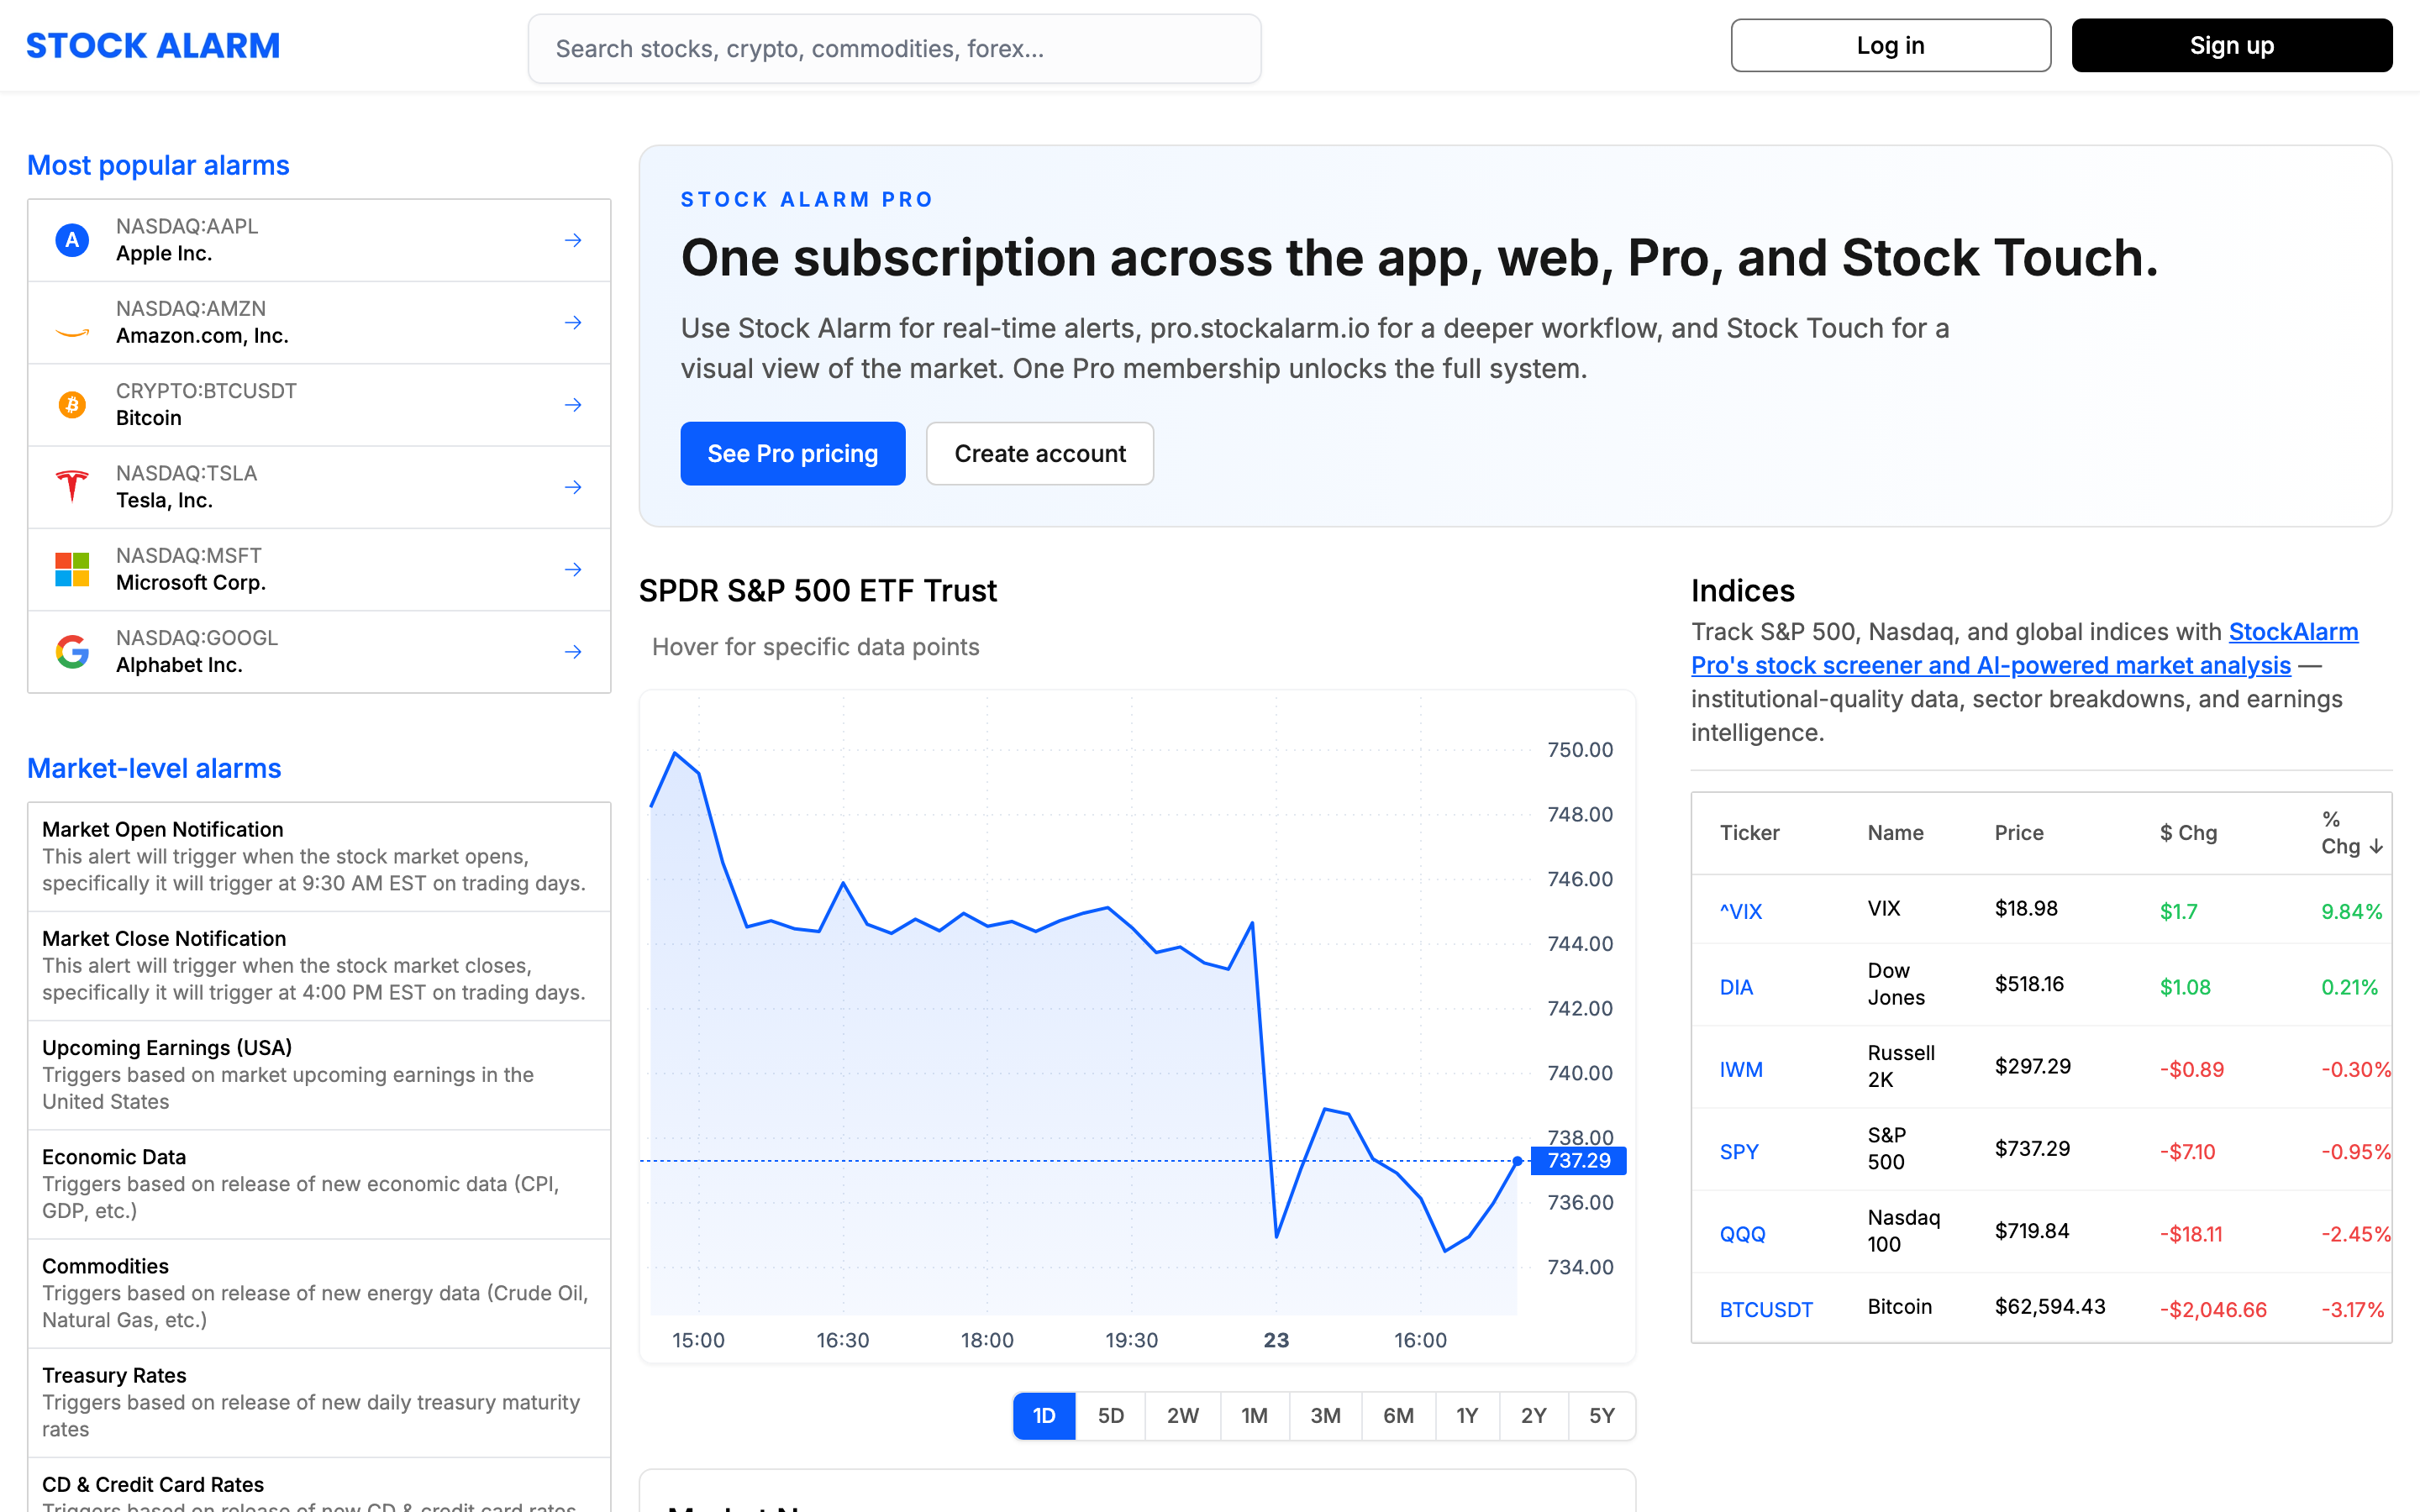The width and height of the screenshot is (2420, 1512).
Task: Click the Log in button
Action: coord(1890,46)
